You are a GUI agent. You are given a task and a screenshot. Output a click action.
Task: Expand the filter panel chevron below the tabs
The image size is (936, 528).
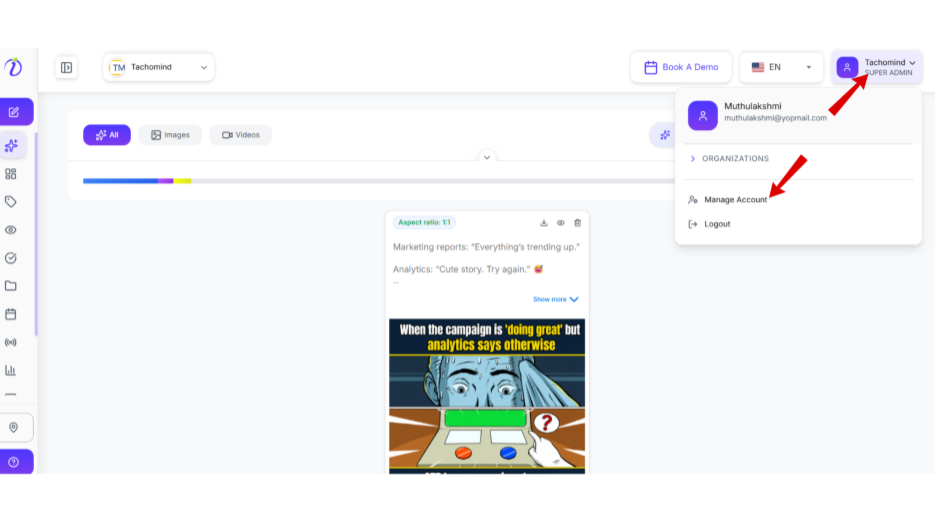pos(487,158)
